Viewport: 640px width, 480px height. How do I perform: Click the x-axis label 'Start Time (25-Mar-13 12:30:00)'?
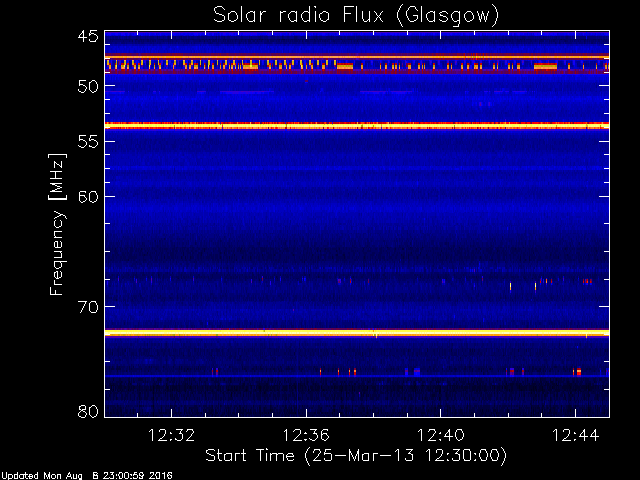[x=356, y=456]
